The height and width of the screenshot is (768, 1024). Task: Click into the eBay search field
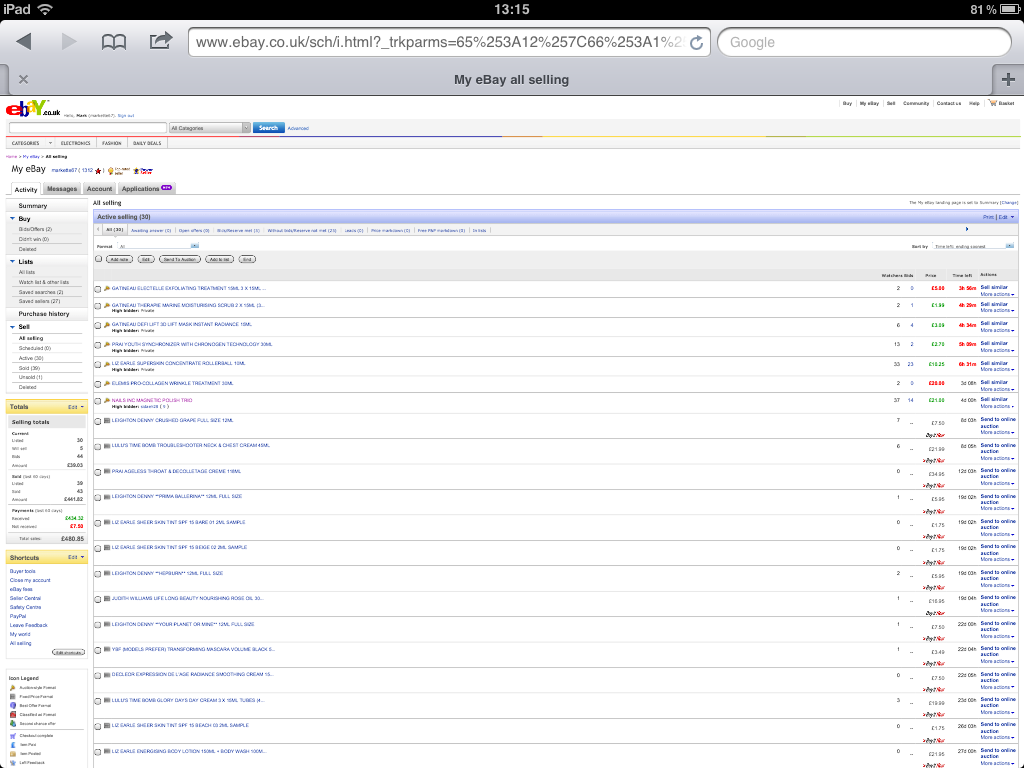click(x=88, y=128)
